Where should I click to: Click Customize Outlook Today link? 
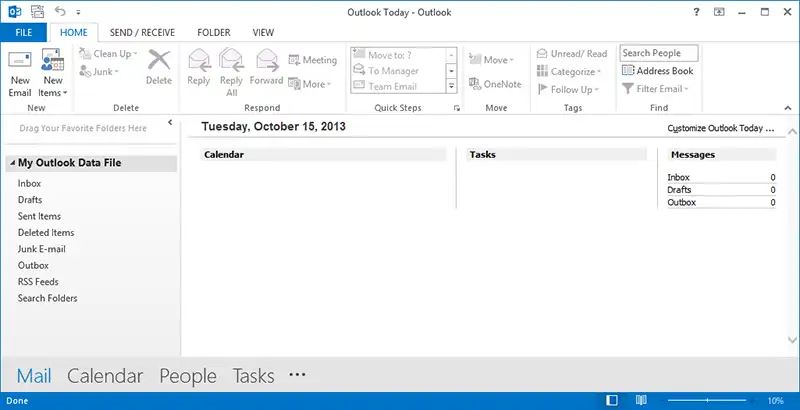tap(720, 128)
